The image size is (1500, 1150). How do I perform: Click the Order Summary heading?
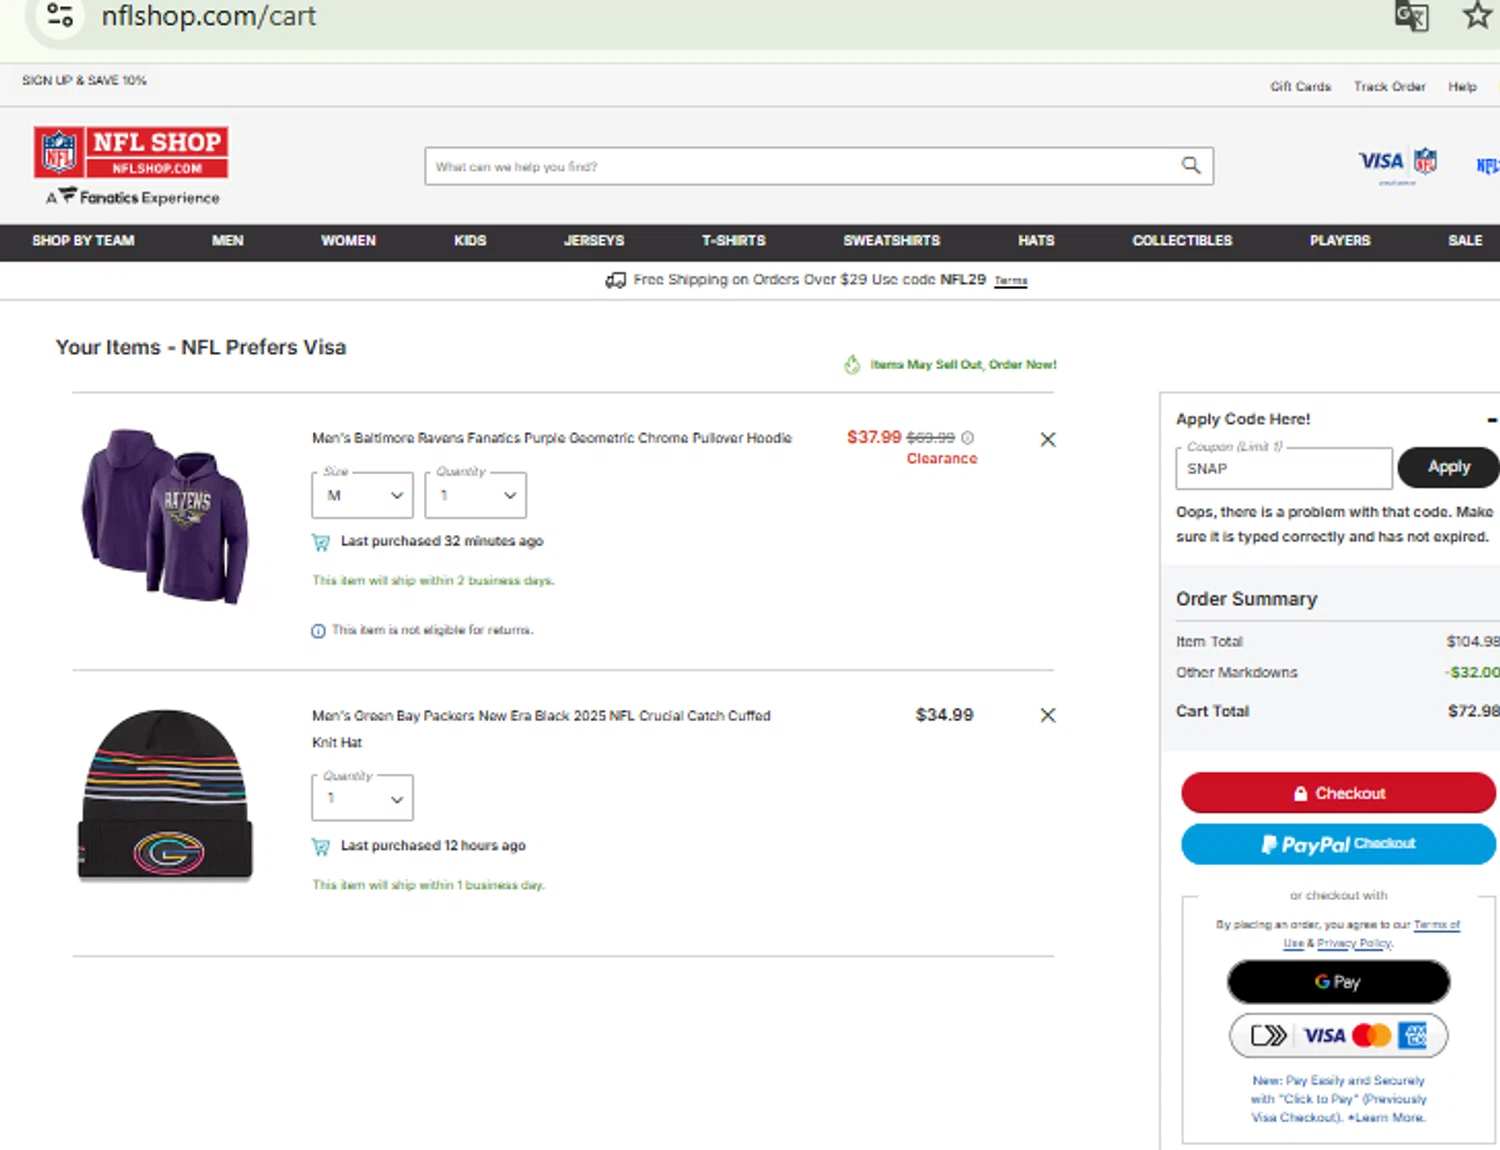coord(1246,599)
